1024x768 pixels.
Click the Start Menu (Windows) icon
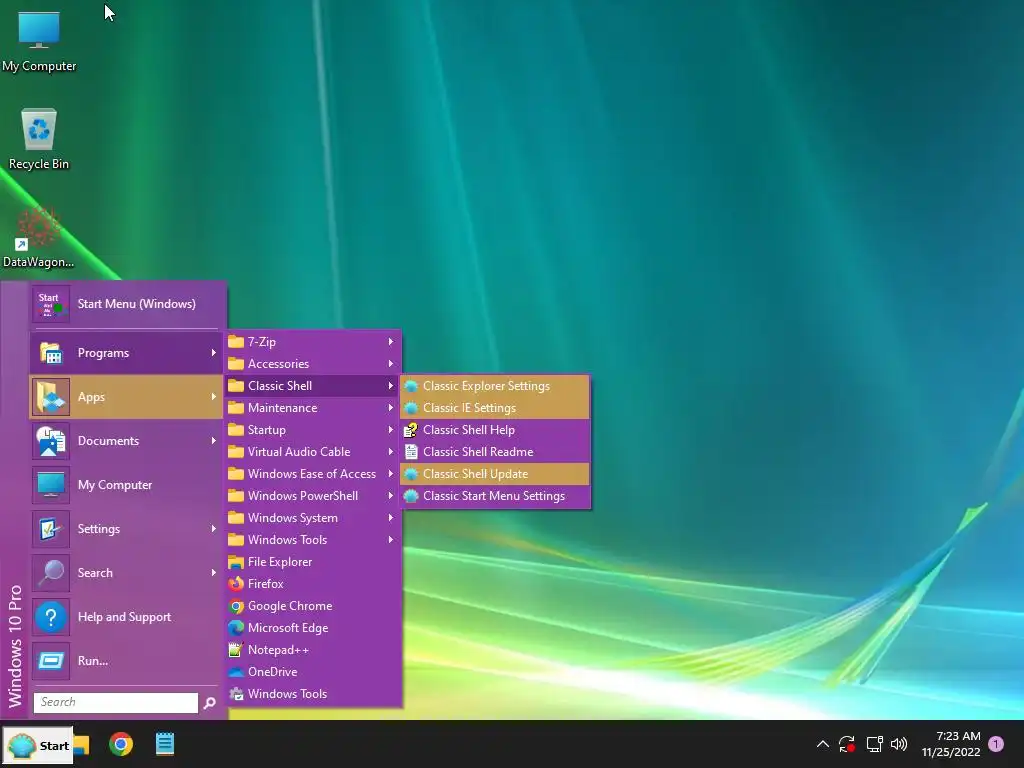[x=50, y=304]
